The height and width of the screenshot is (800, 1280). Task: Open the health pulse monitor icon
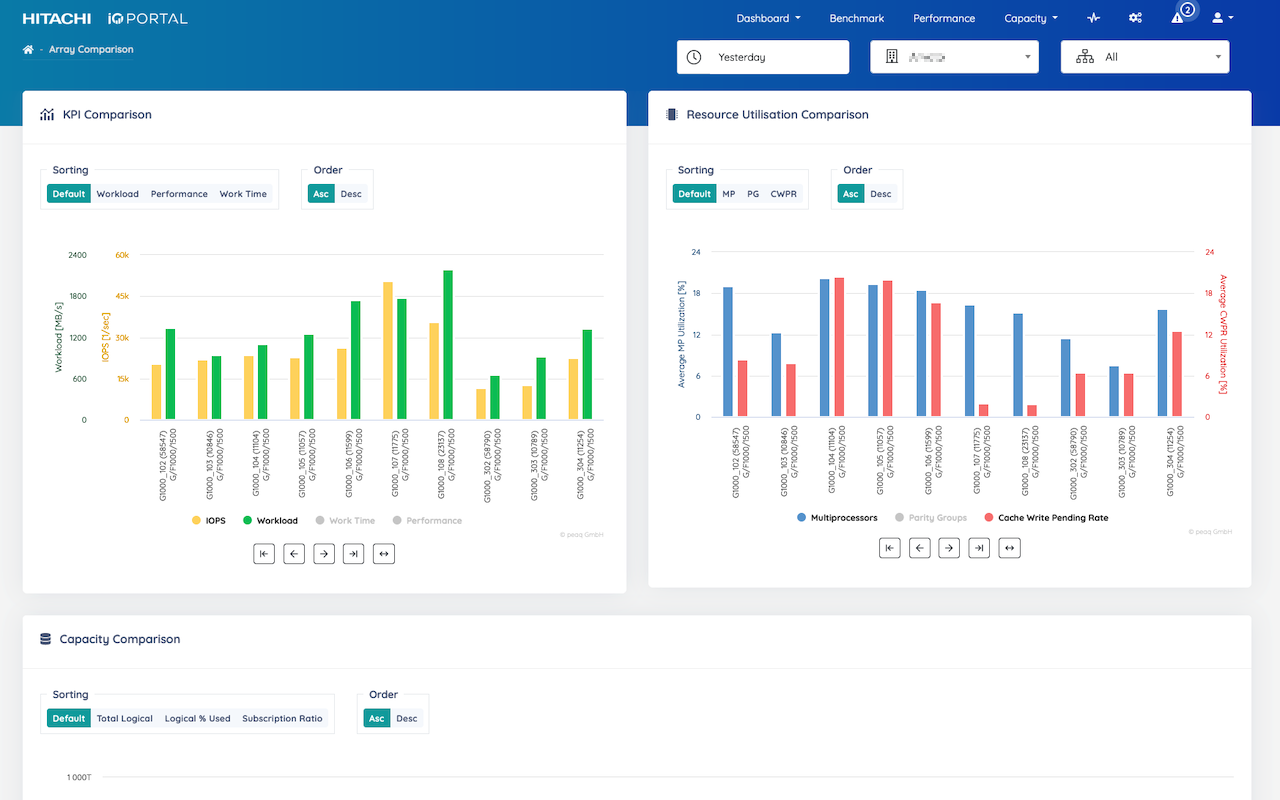(x=1094, y=18)
